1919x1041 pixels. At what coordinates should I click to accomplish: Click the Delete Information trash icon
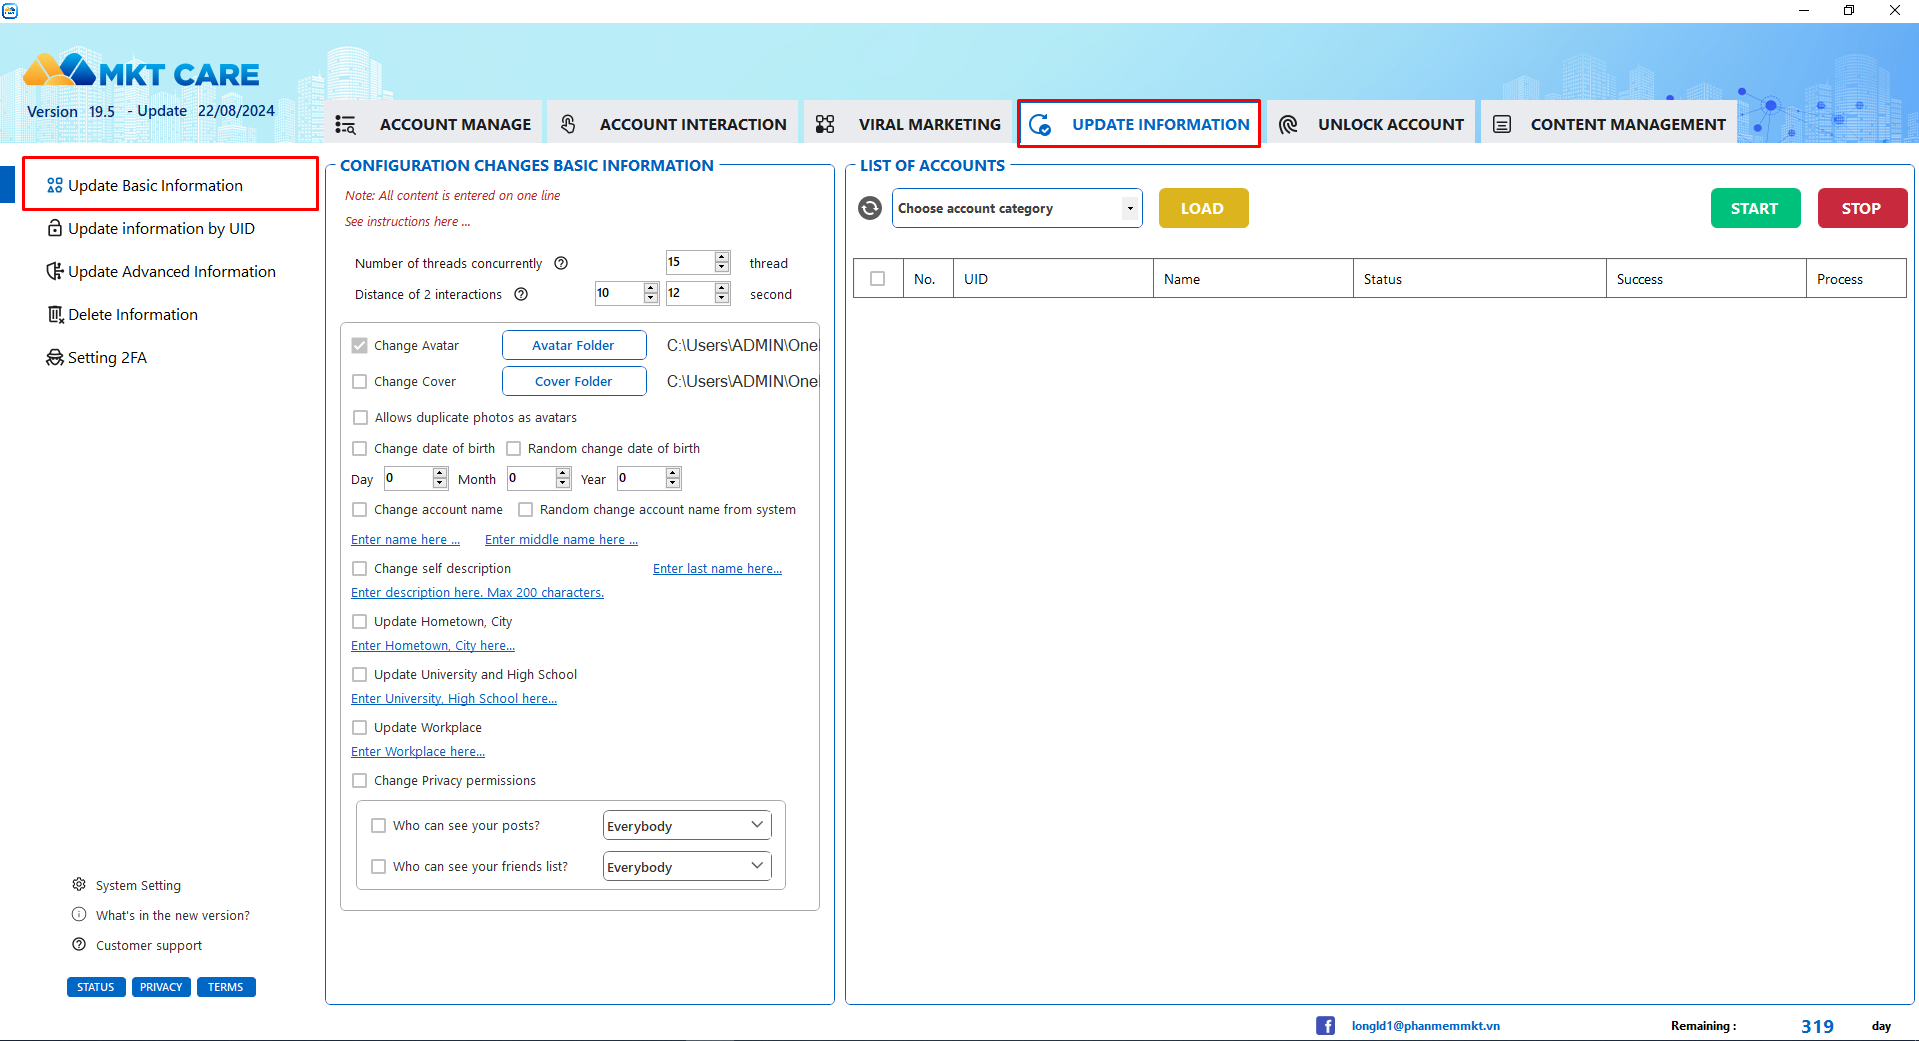tap(56, 314)
